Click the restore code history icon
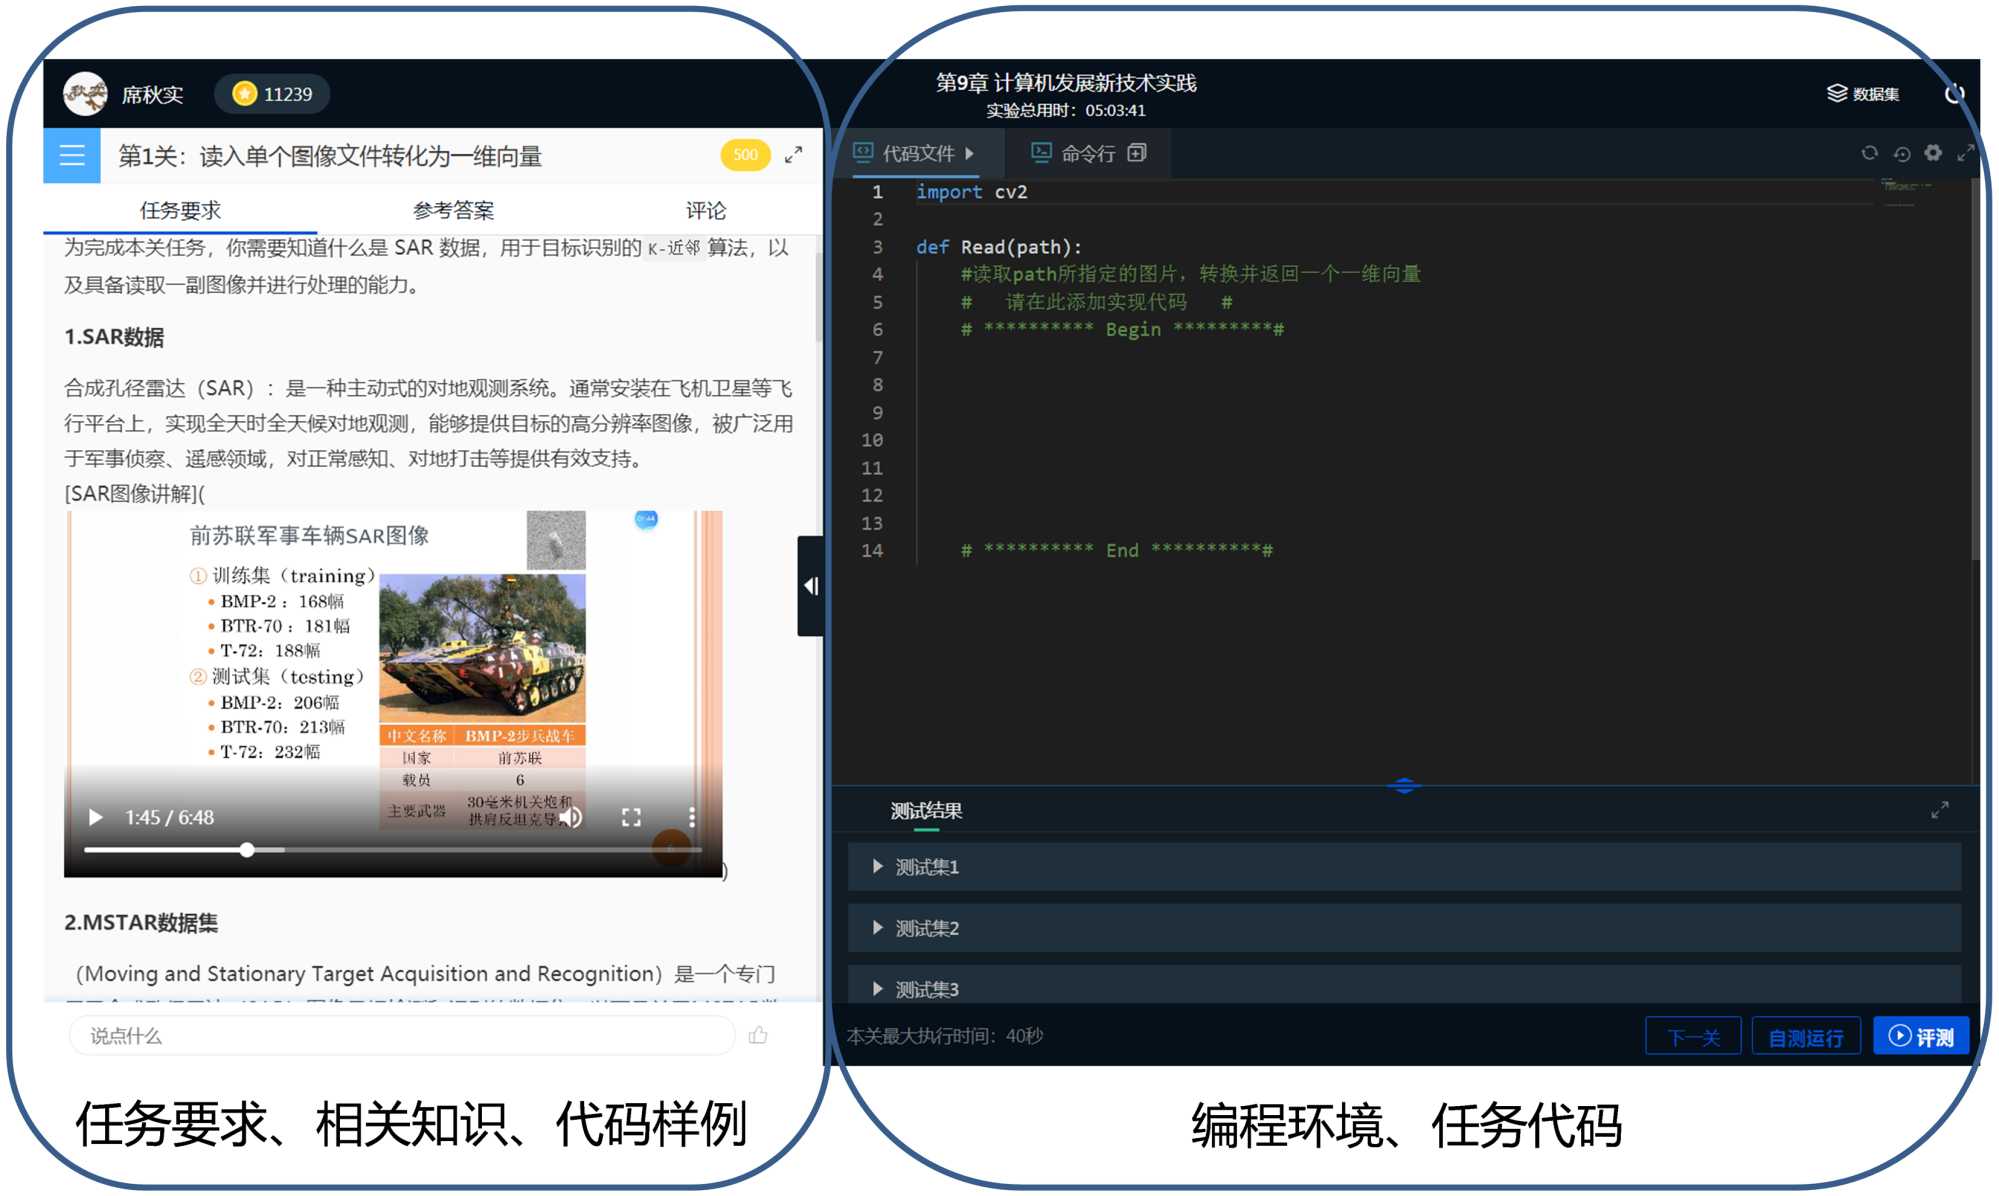The height and width of the screenshot is (1196, 1999). tap(1901, 153)
